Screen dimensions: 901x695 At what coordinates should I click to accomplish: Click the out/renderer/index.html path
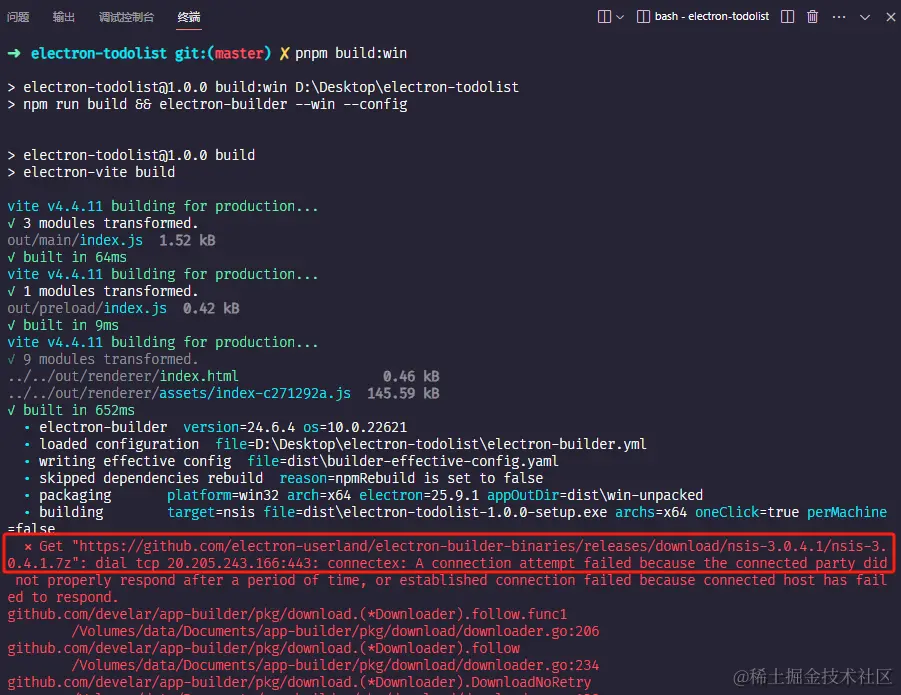point(123,376)
